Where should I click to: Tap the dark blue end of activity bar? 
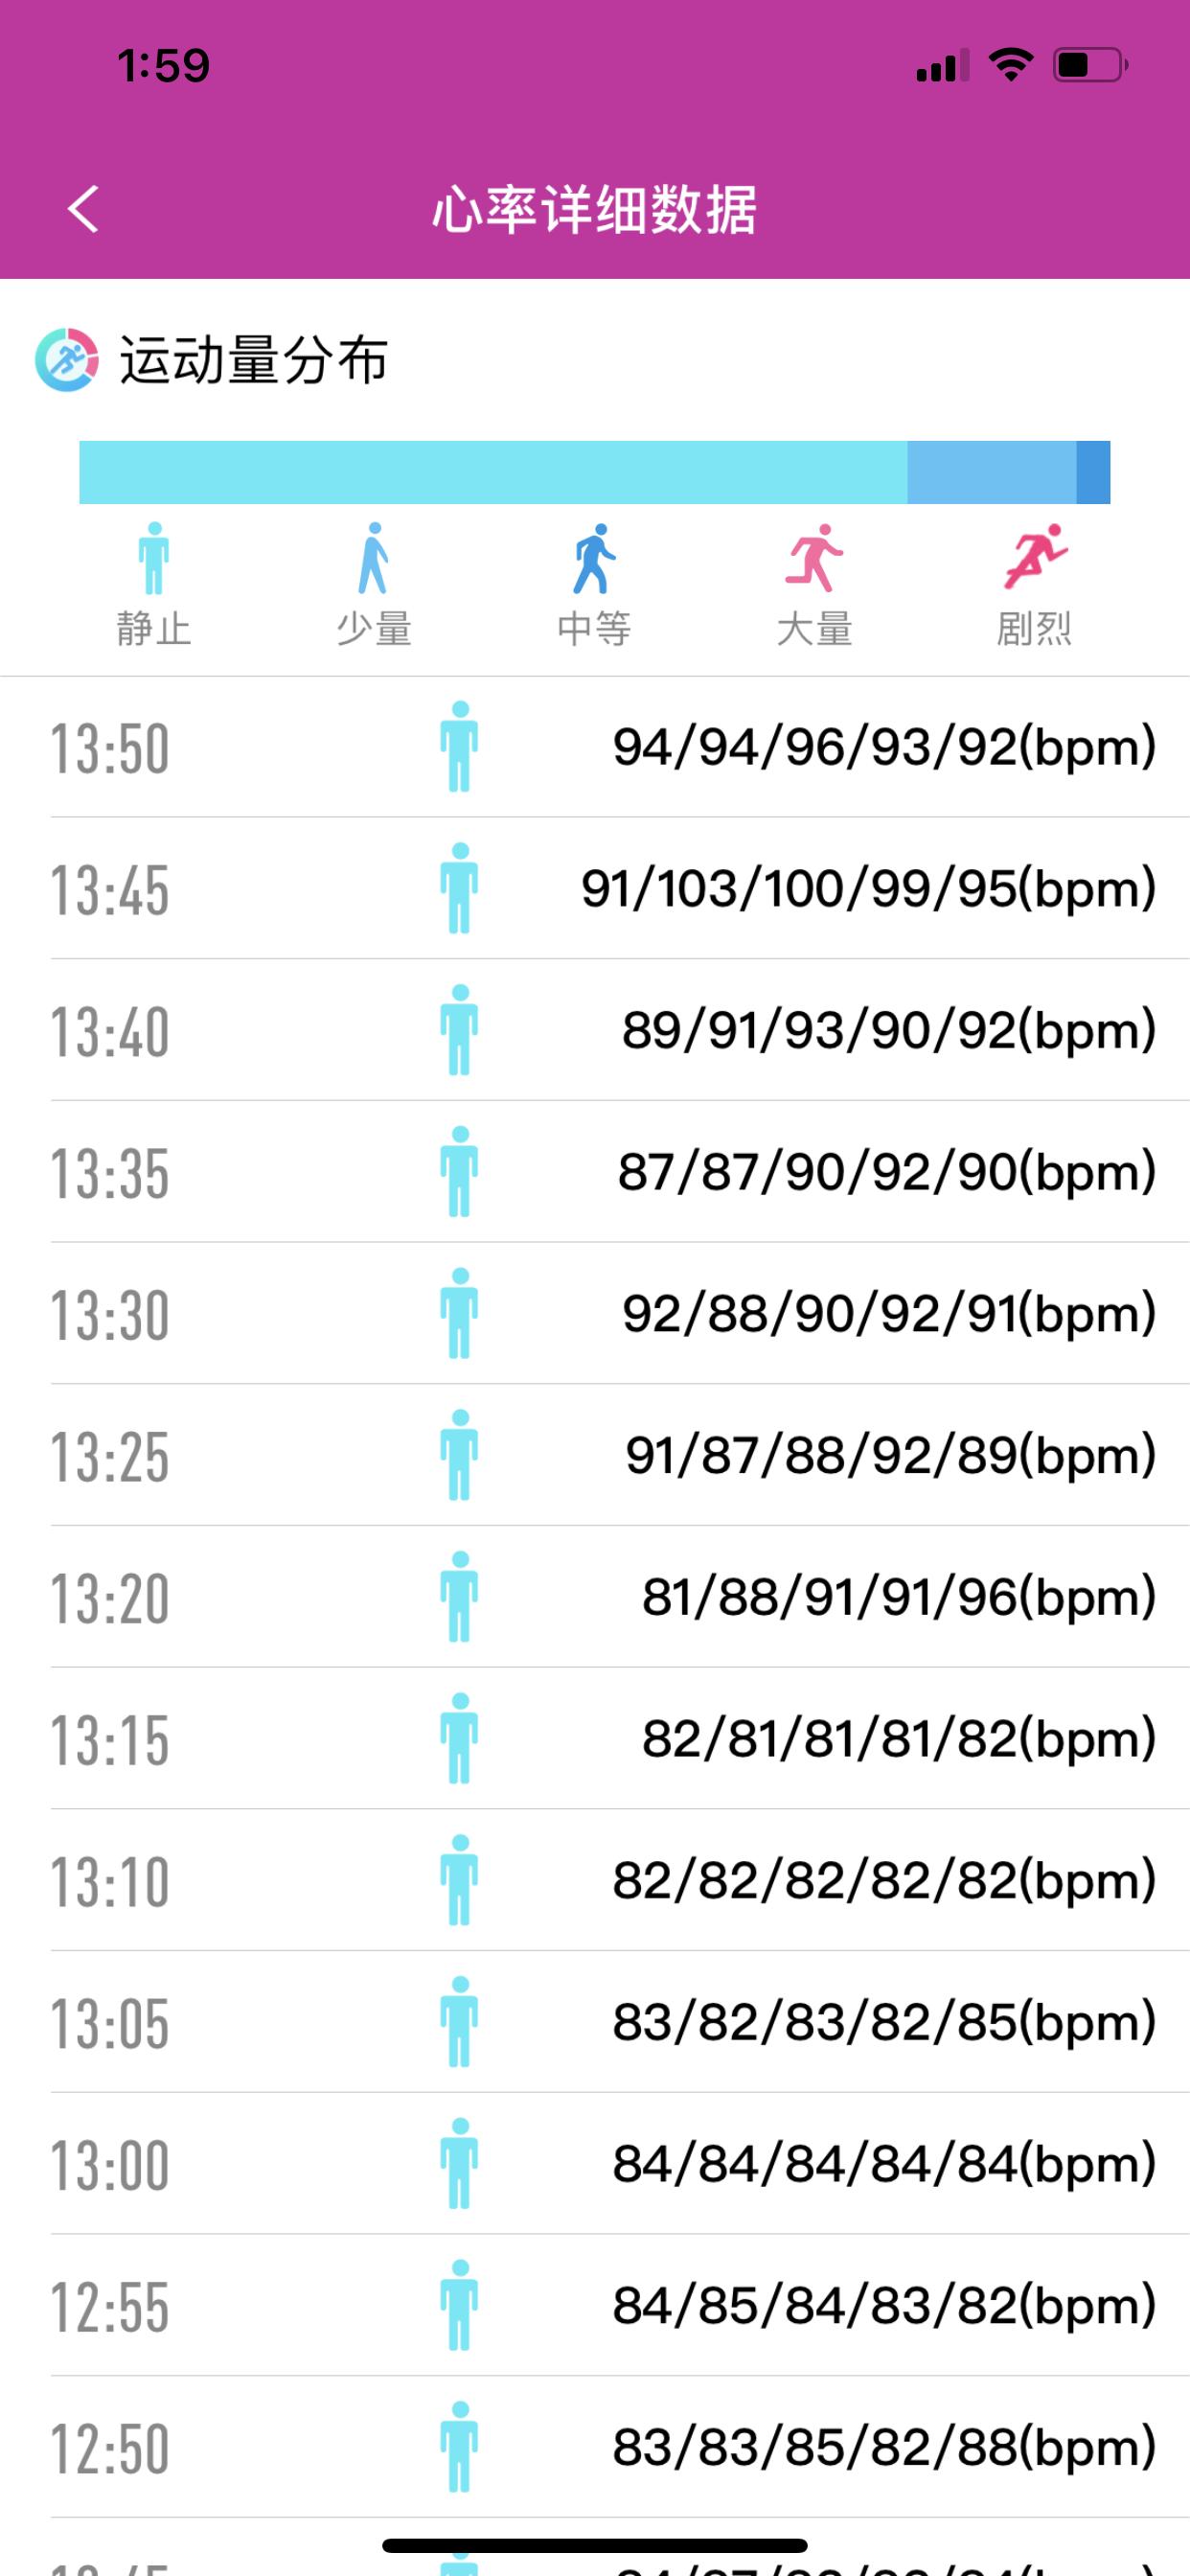point(1093,472)
